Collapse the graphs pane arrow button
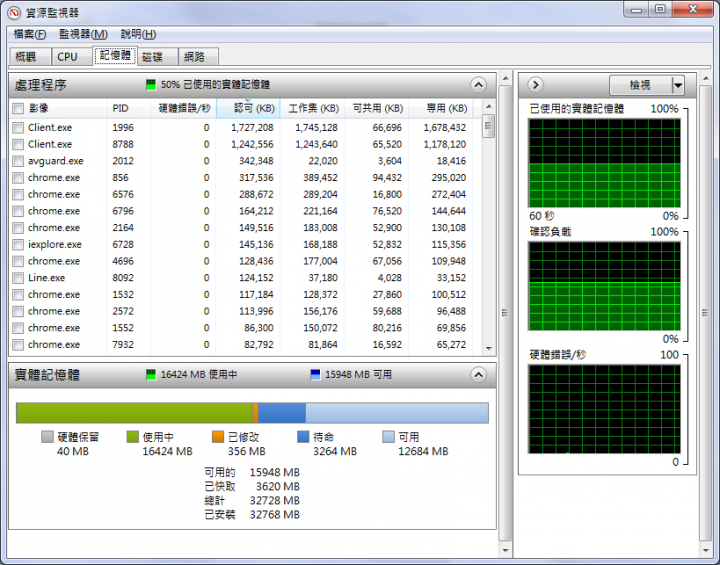Image resolution: width=720 pixels, height=565 pixels. (535, 85)
